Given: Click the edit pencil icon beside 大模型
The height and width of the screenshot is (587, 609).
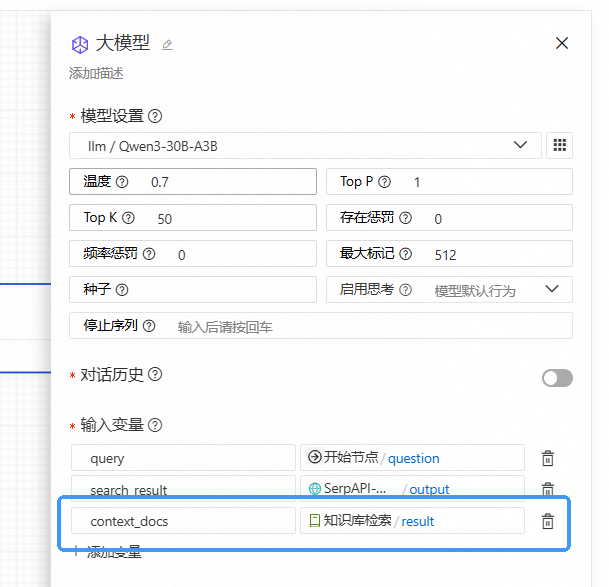Looking at the screenshot, I should click(167, 45).
